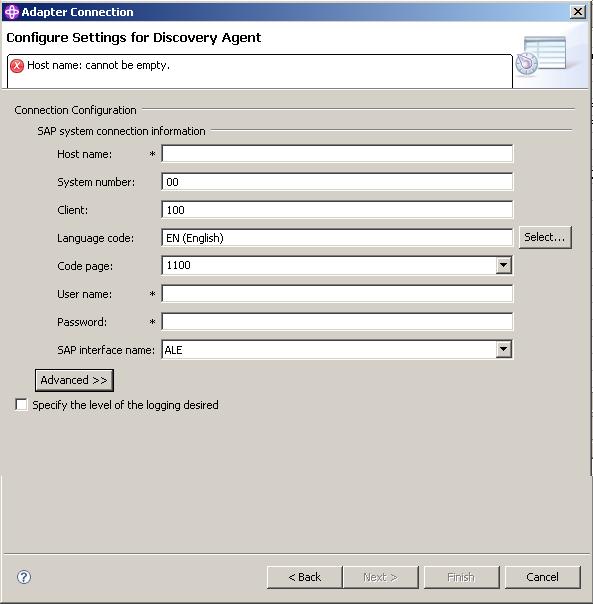The height and width of the screenshot is (604, 593).
Task: Open the Code page dropdown arrow
Action: coord(504,265)
